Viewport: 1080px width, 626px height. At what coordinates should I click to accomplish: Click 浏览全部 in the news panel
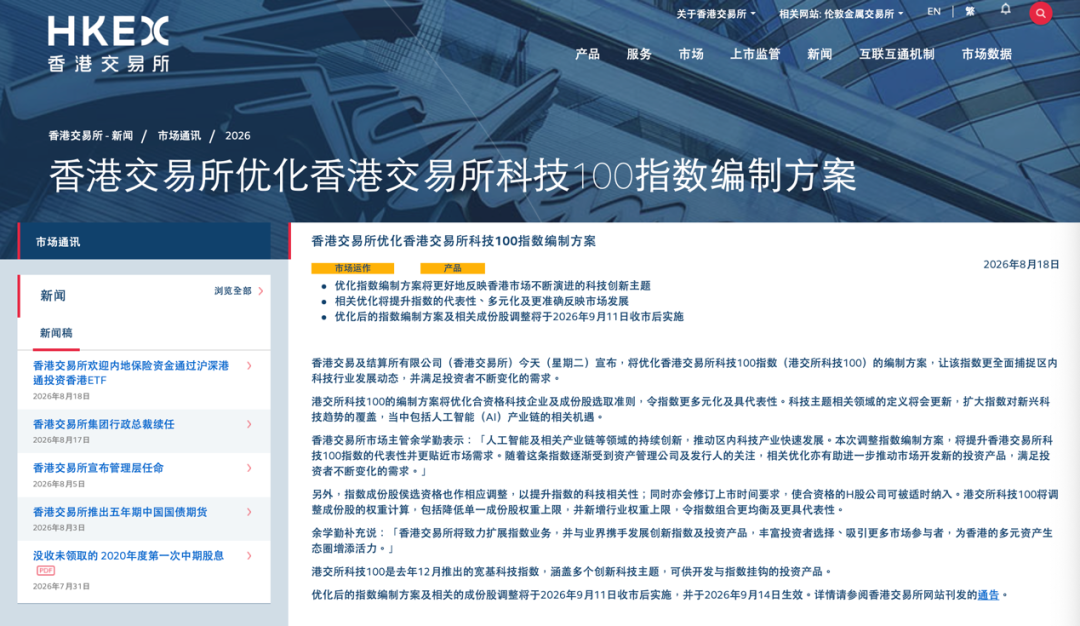[x=238, y=291]
